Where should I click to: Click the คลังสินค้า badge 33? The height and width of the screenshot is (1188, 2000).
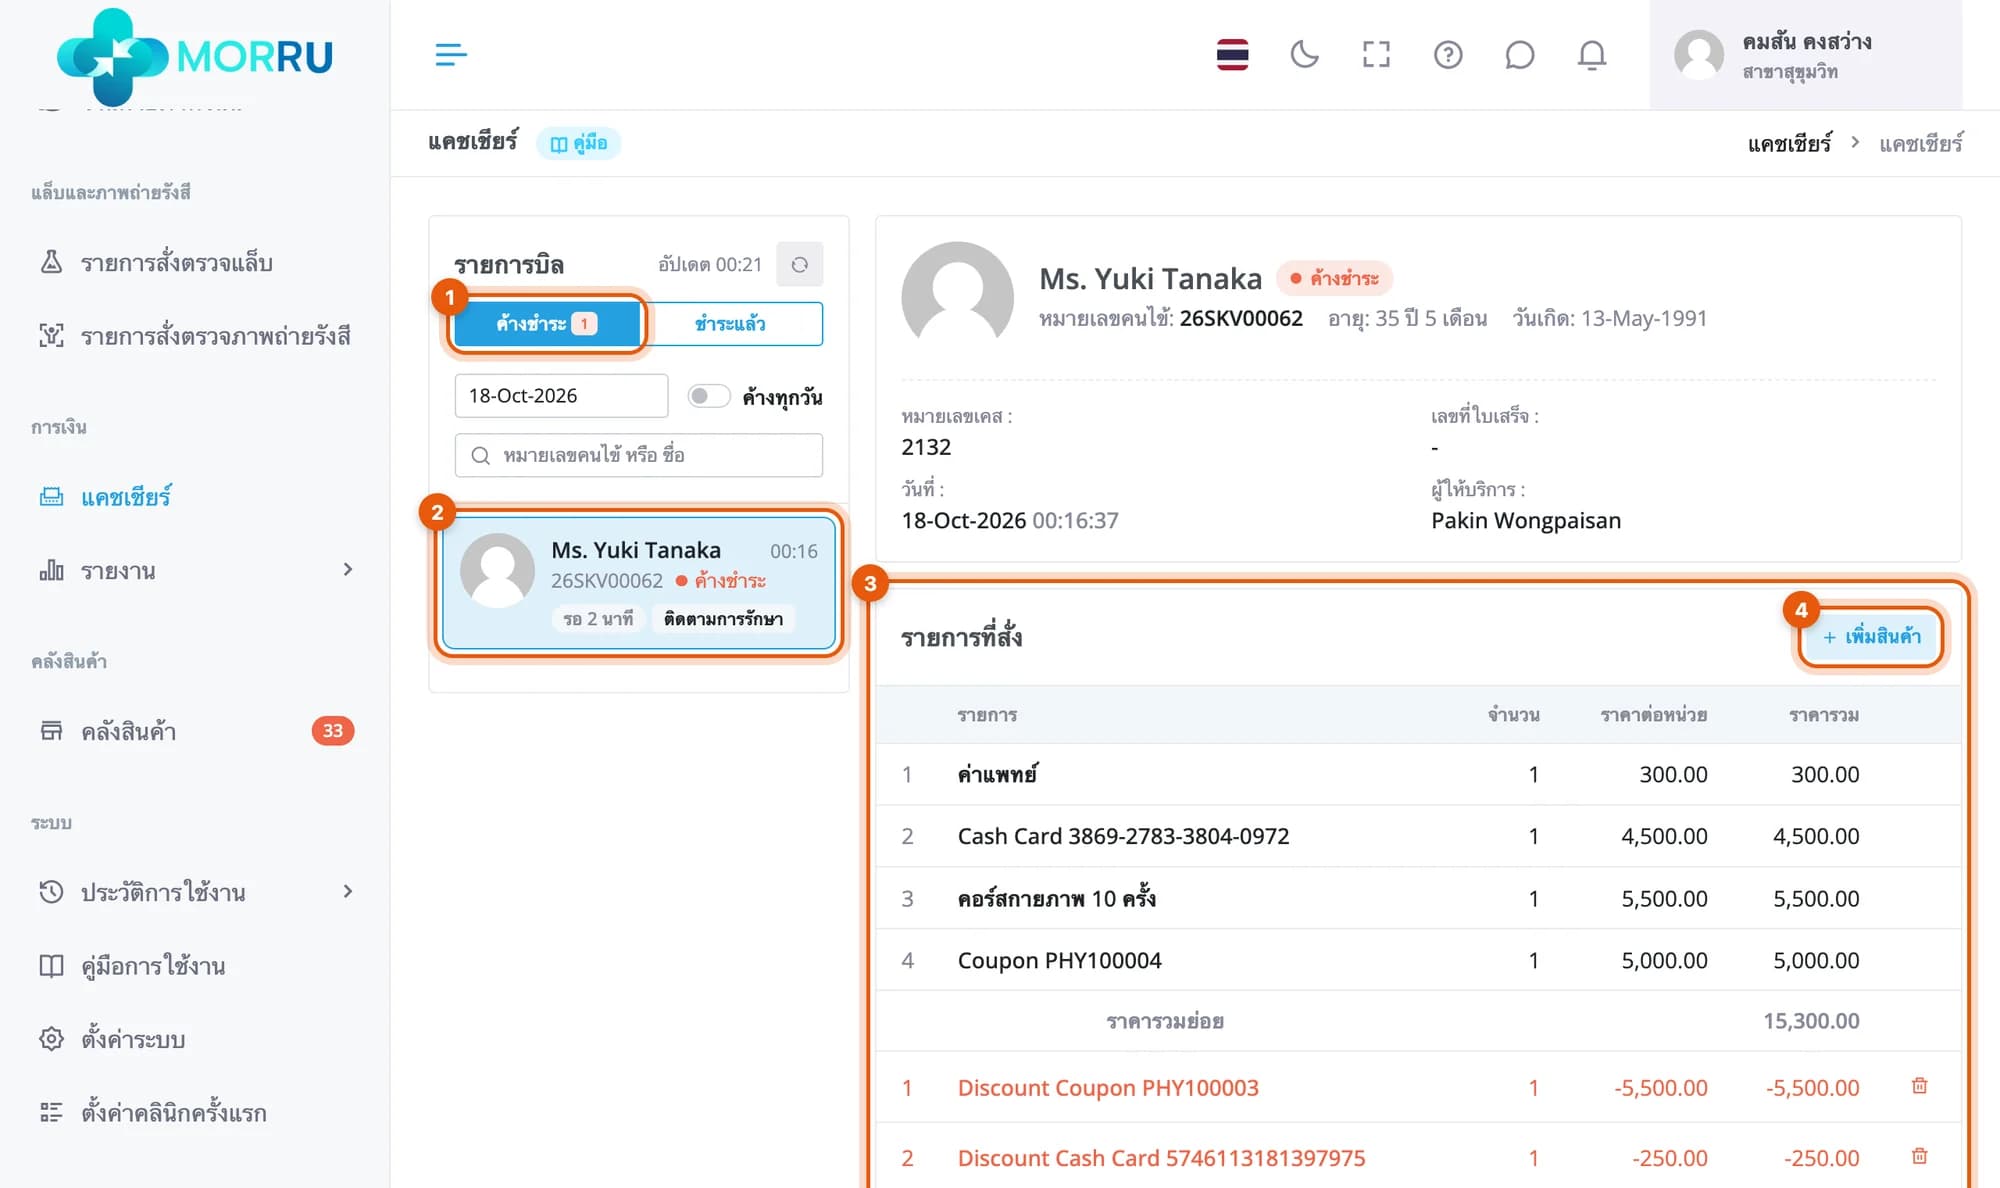[333, 731]
